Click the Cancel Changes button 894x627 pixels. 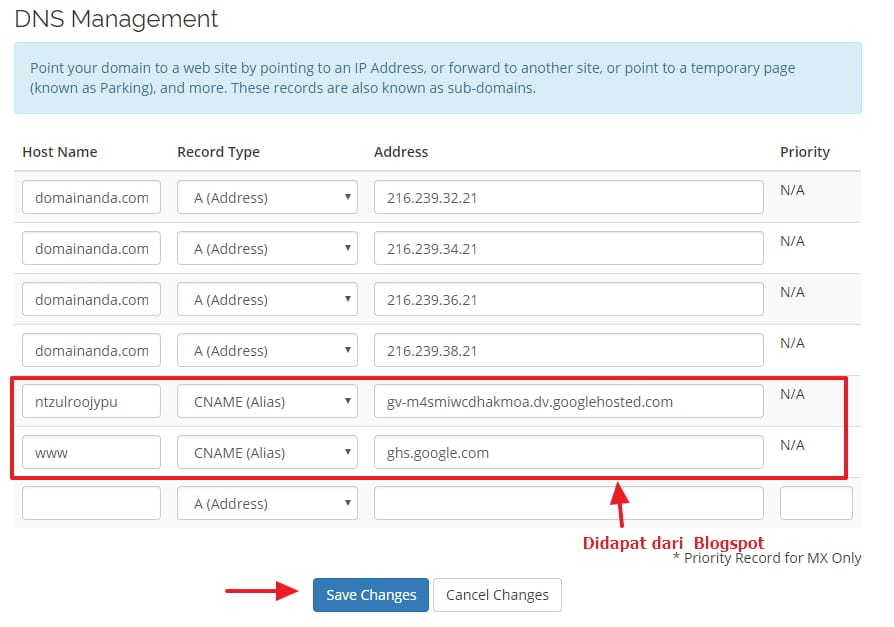pyautogui.click(x=497, y=595)
